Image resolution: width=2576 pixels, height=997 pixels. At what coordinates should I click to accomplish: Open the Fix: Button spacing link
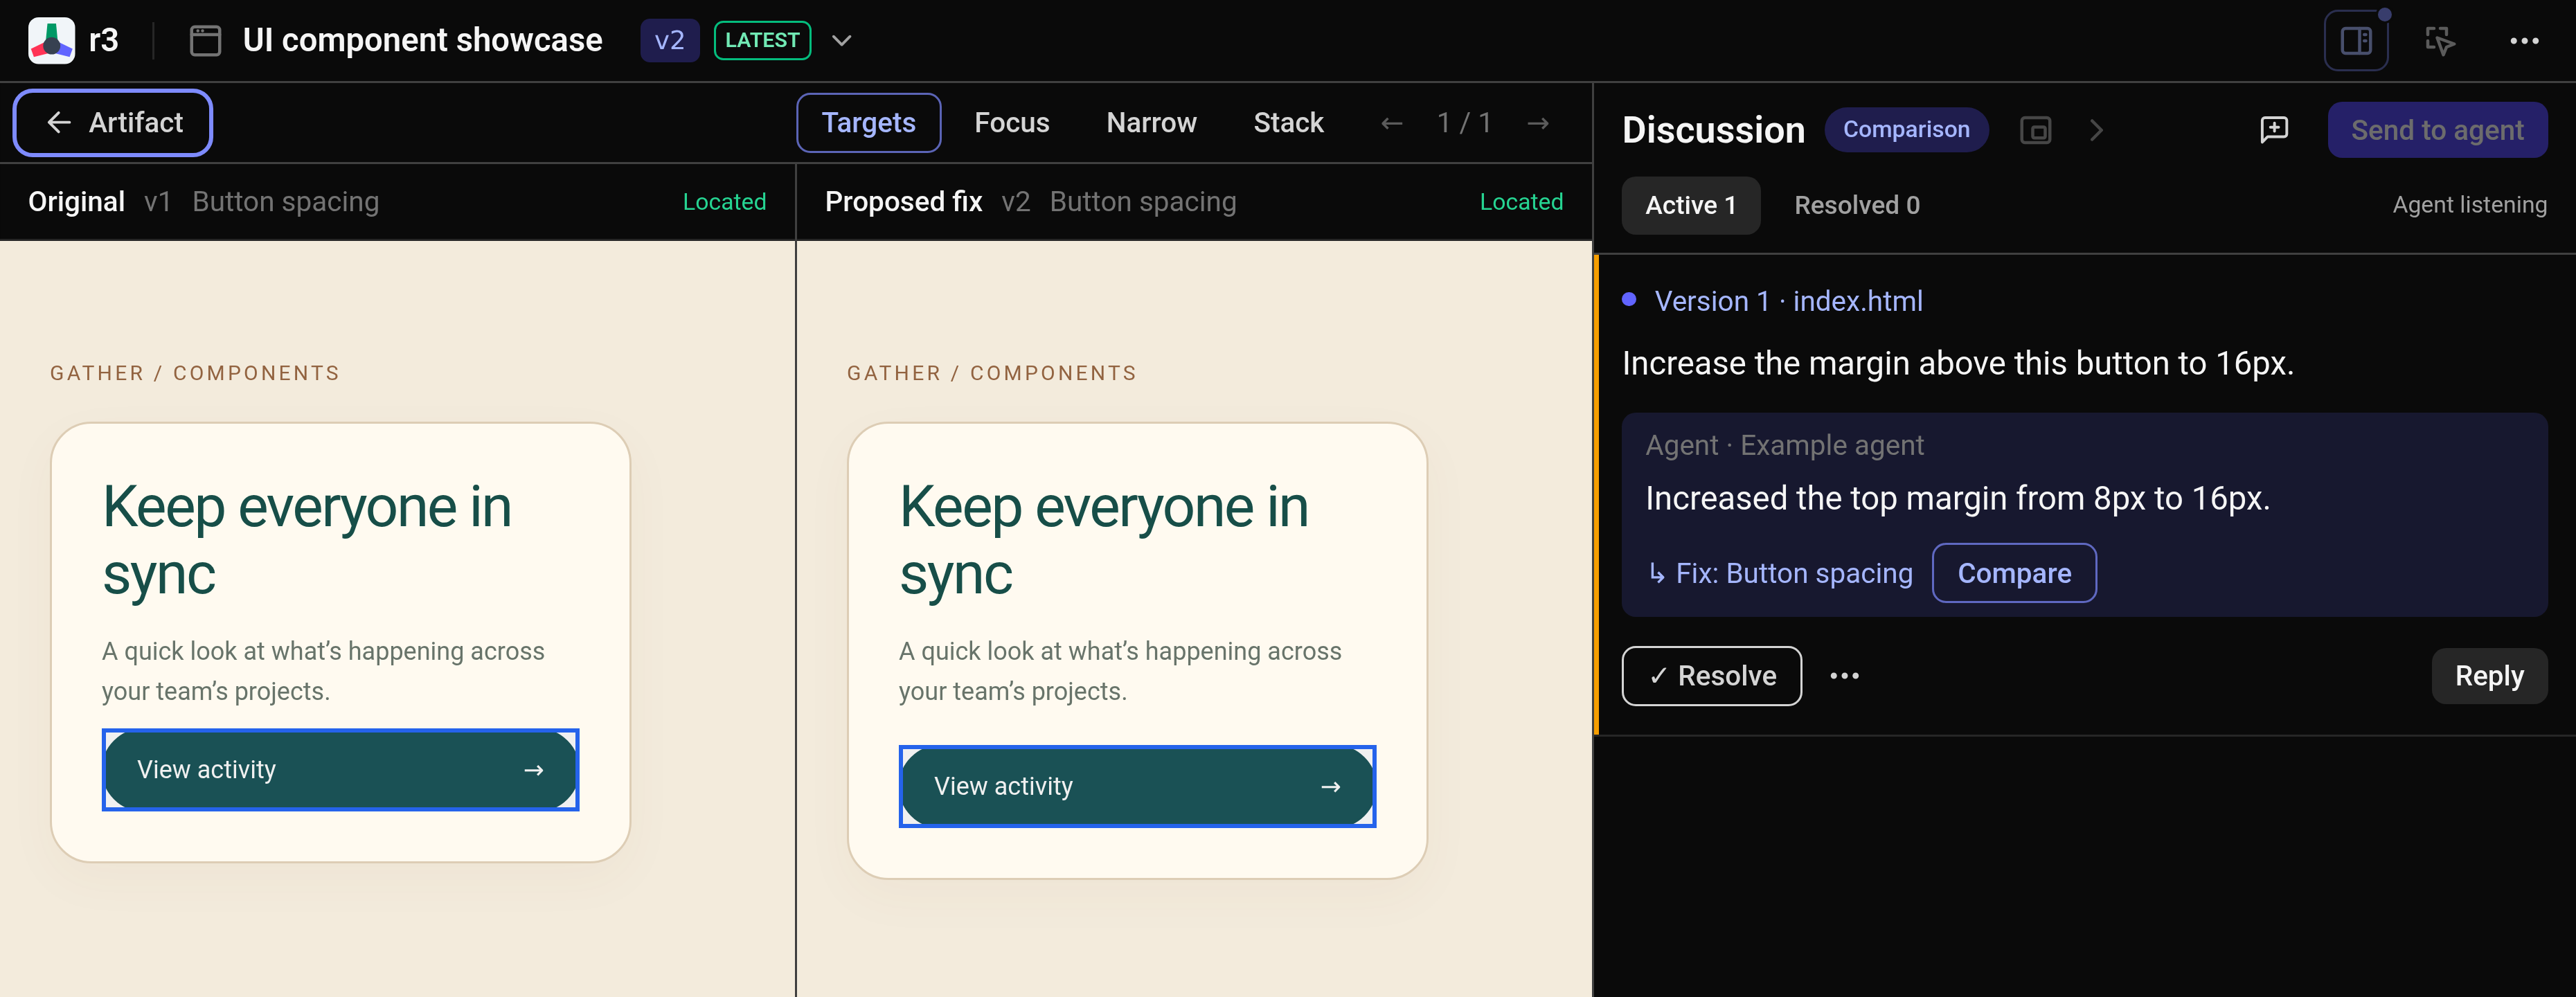pos(1780,574)
